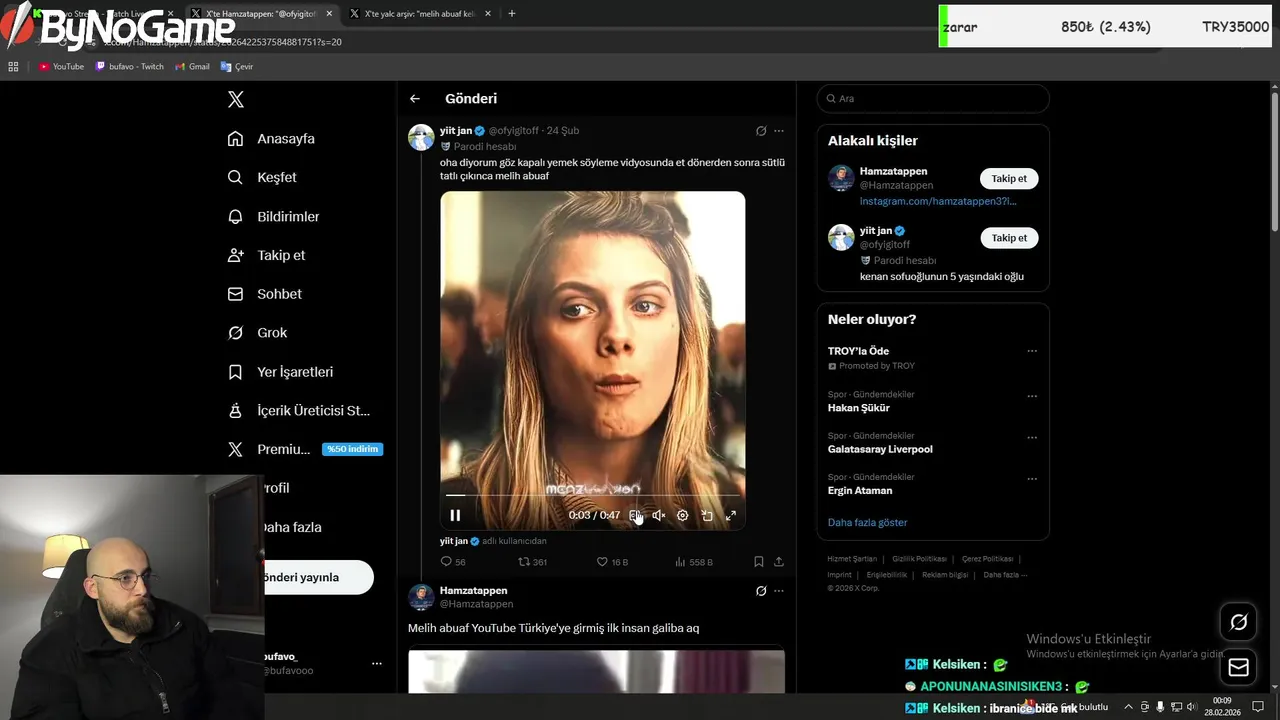The image size is (1280, 720).
Task: Click Grok icon on yiit jan's post
Action: 761,131
